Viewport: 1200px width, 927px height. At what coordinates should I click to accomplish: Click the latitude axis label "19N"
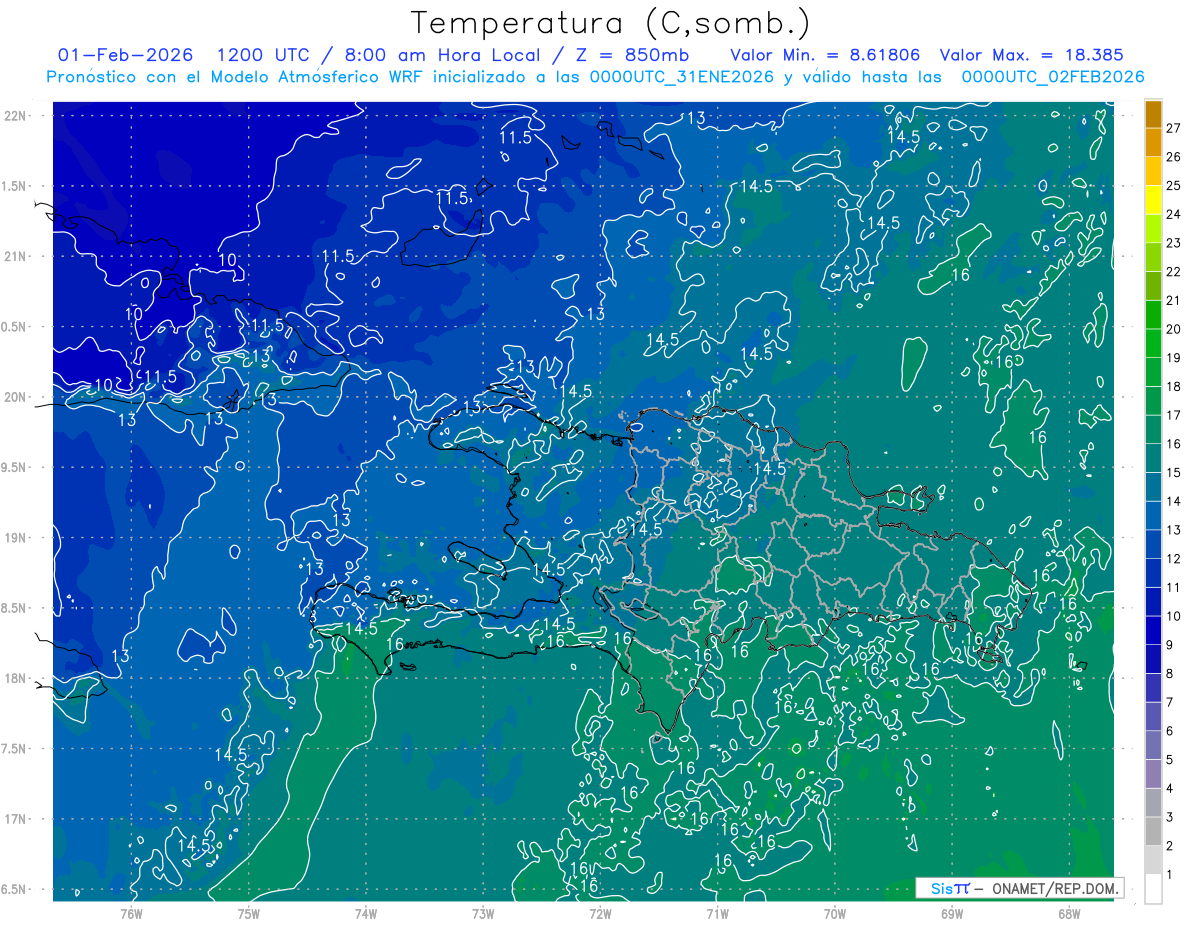coord(15,537)
